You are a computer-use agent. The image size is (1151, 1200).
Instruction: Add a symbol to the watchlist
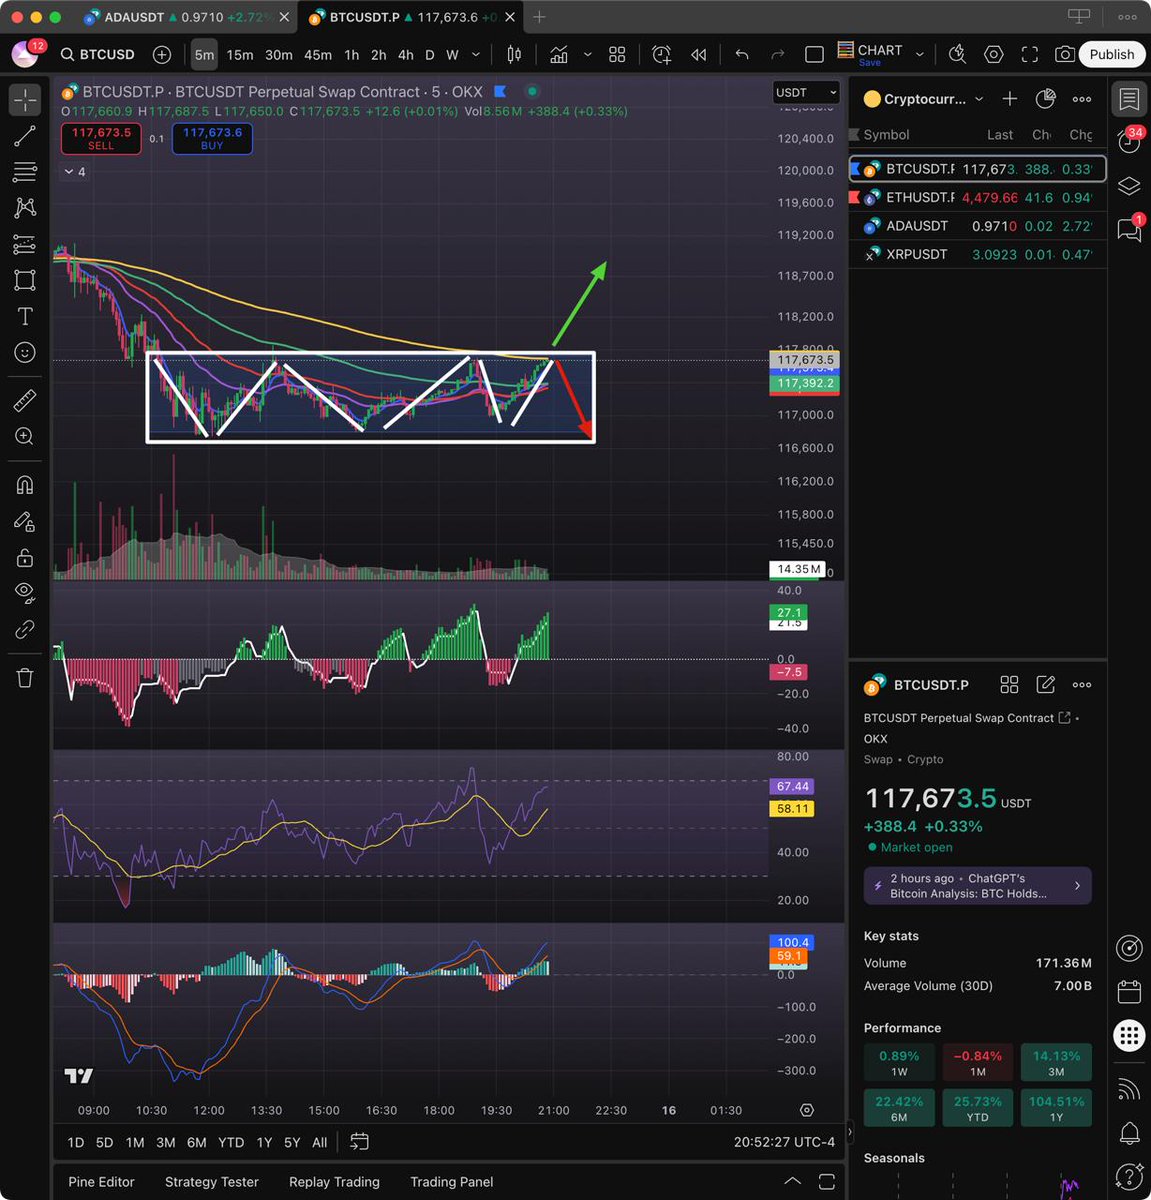[x=1010, y=99]
